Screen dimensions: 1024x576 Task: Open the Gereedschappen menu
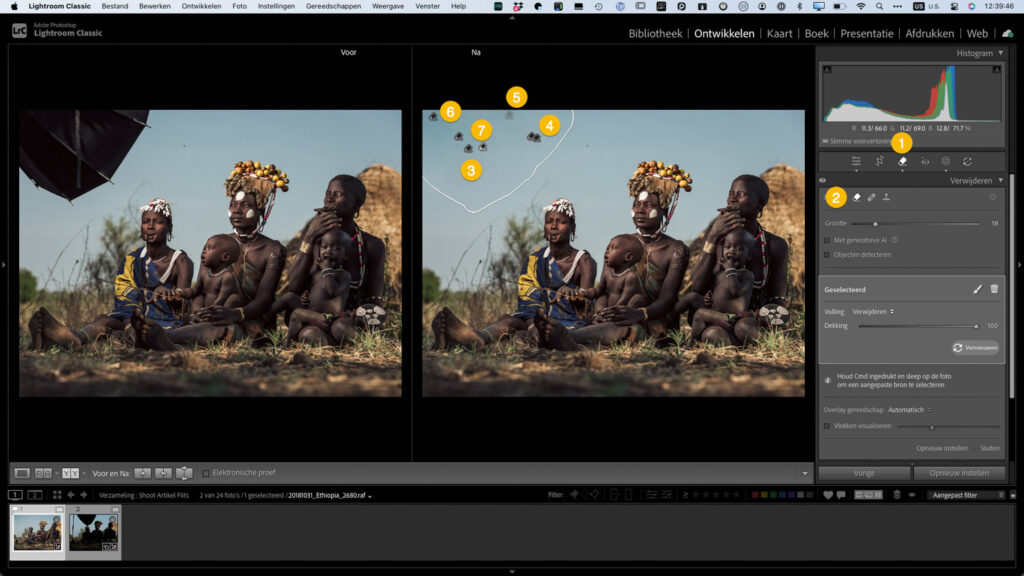(333, 6)
